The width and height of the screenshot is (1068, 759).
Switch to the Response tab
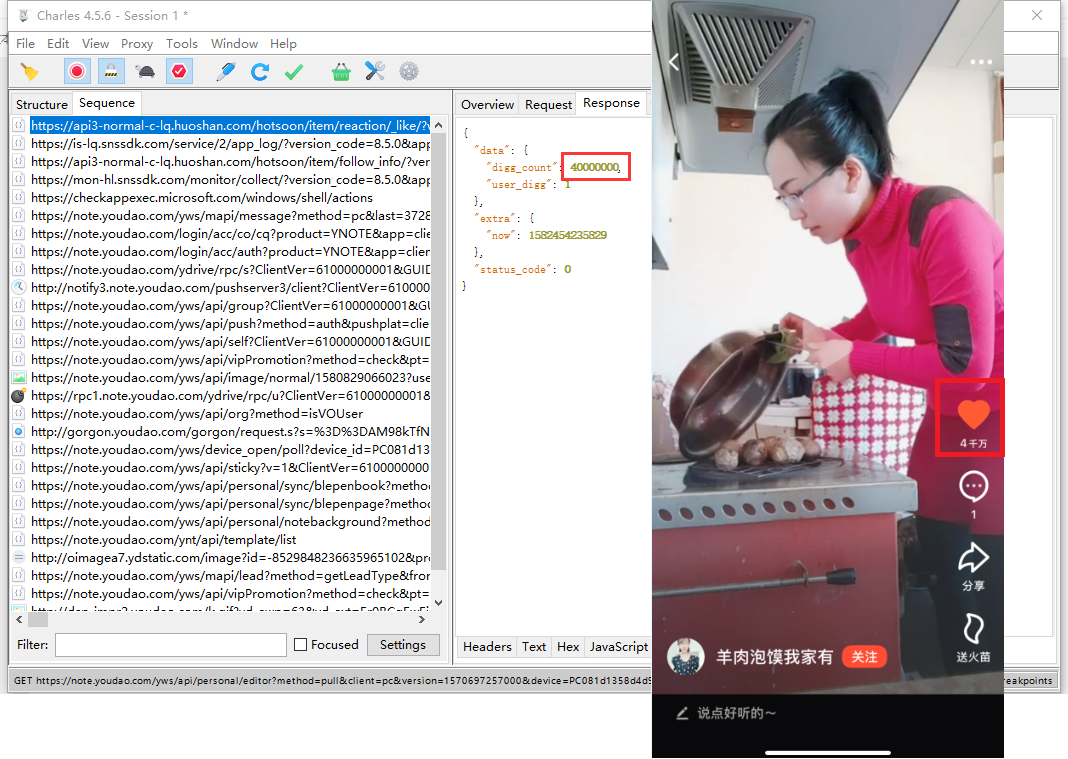click(x=612, y=103)
